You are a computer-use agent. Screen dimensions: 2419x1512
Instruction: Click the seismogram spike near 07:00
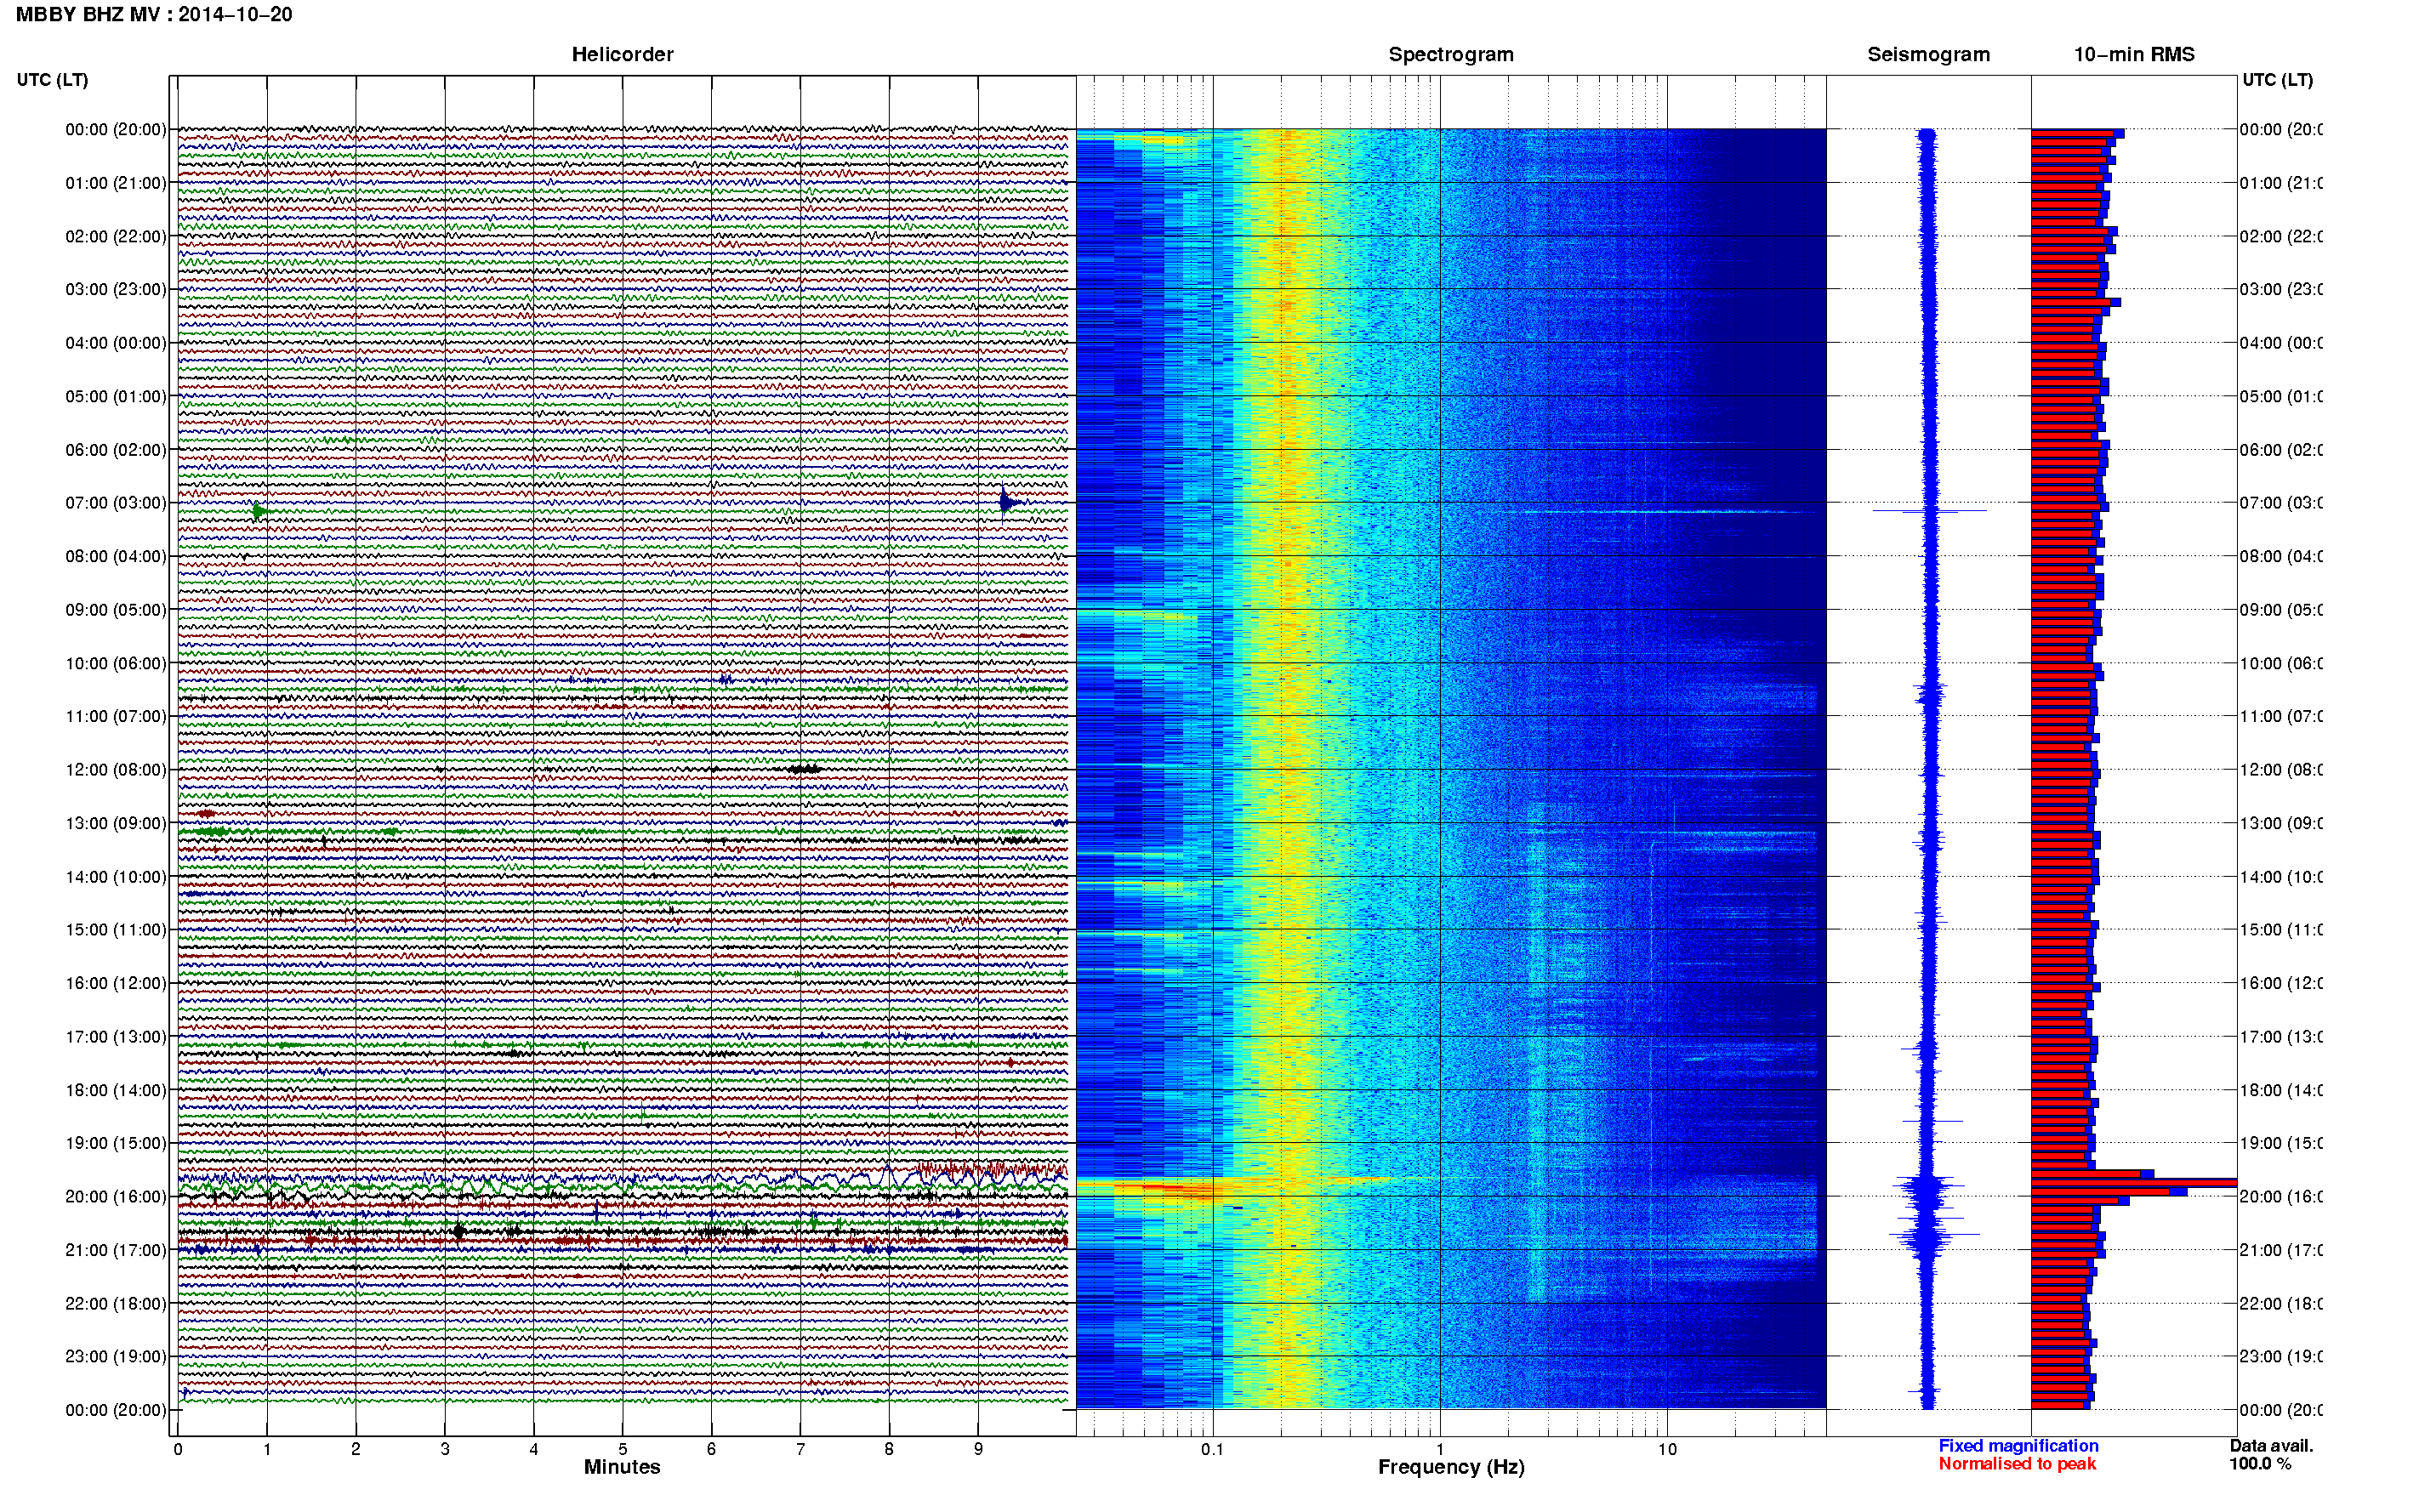[1929, 511]
